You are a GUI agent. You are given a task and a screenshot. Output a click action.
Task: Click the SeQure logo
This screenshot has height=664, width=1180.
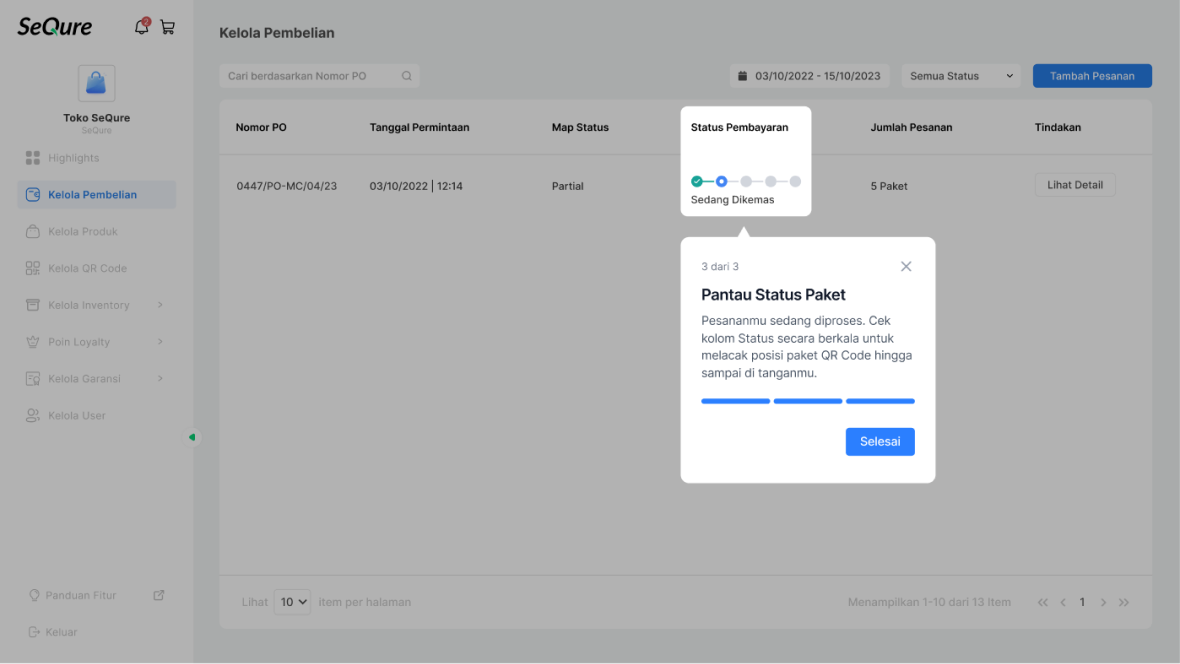tap(55, 27)
